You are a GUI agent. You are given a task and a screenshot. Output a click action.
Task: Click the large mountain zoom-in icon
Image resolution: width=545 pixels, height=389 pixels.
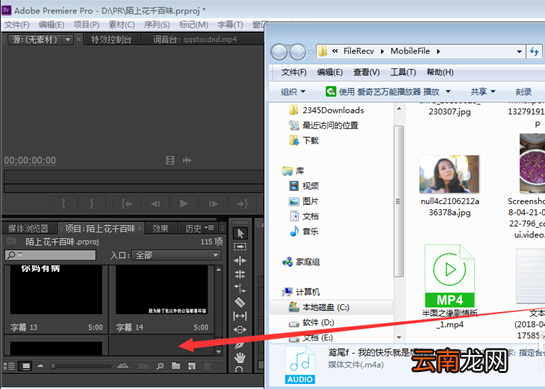coord(123,366)
